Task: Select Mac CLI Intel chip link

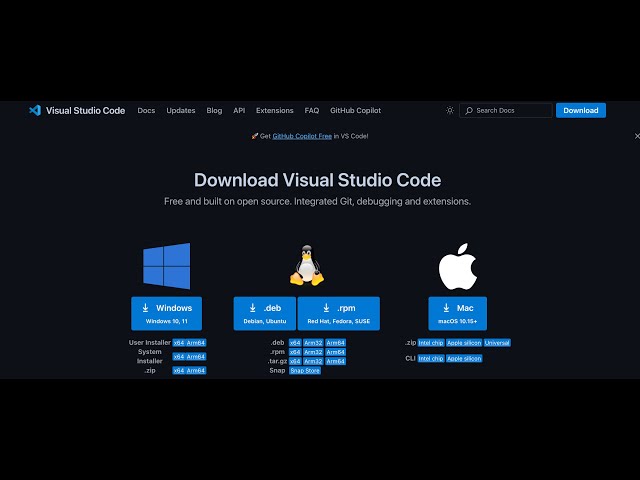Action: click(x=431, y=358)
